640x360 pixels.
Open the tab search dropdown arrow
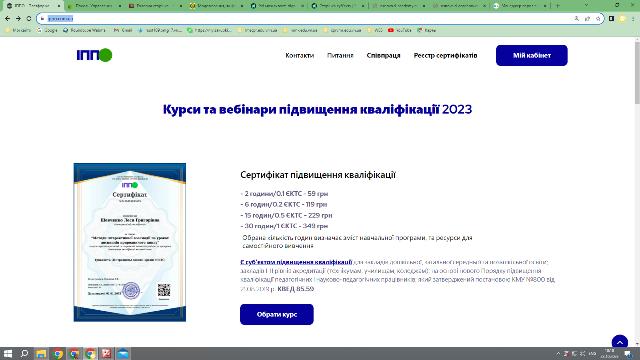tap(586, 6)
